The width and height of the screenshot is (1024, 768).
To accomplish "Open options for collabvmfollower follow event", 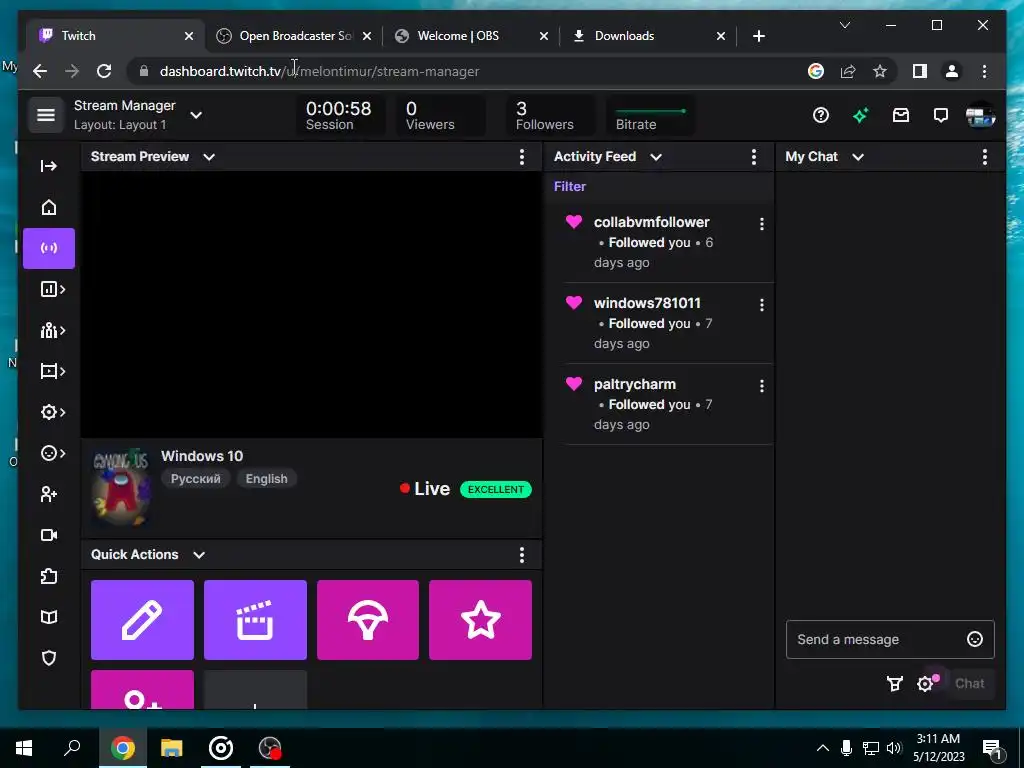I will click(761, 224).
